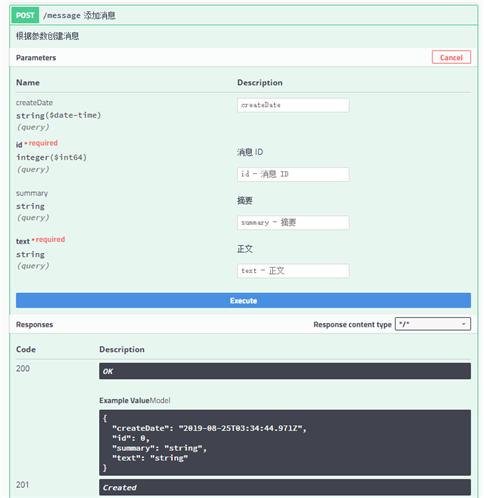Click the OK response description bar
The width and height of the screenshot is (484, 498).
[285, 371]
